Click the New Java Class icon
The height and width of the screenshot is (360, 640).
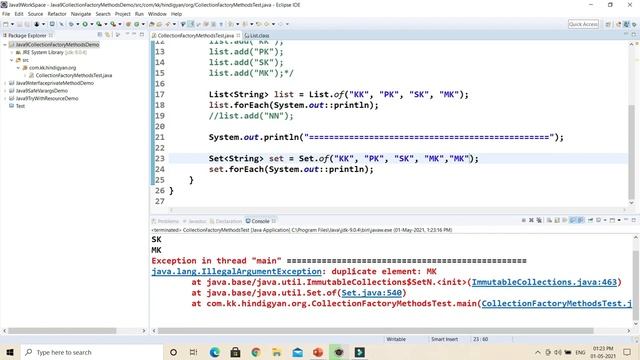coord(136,24)
